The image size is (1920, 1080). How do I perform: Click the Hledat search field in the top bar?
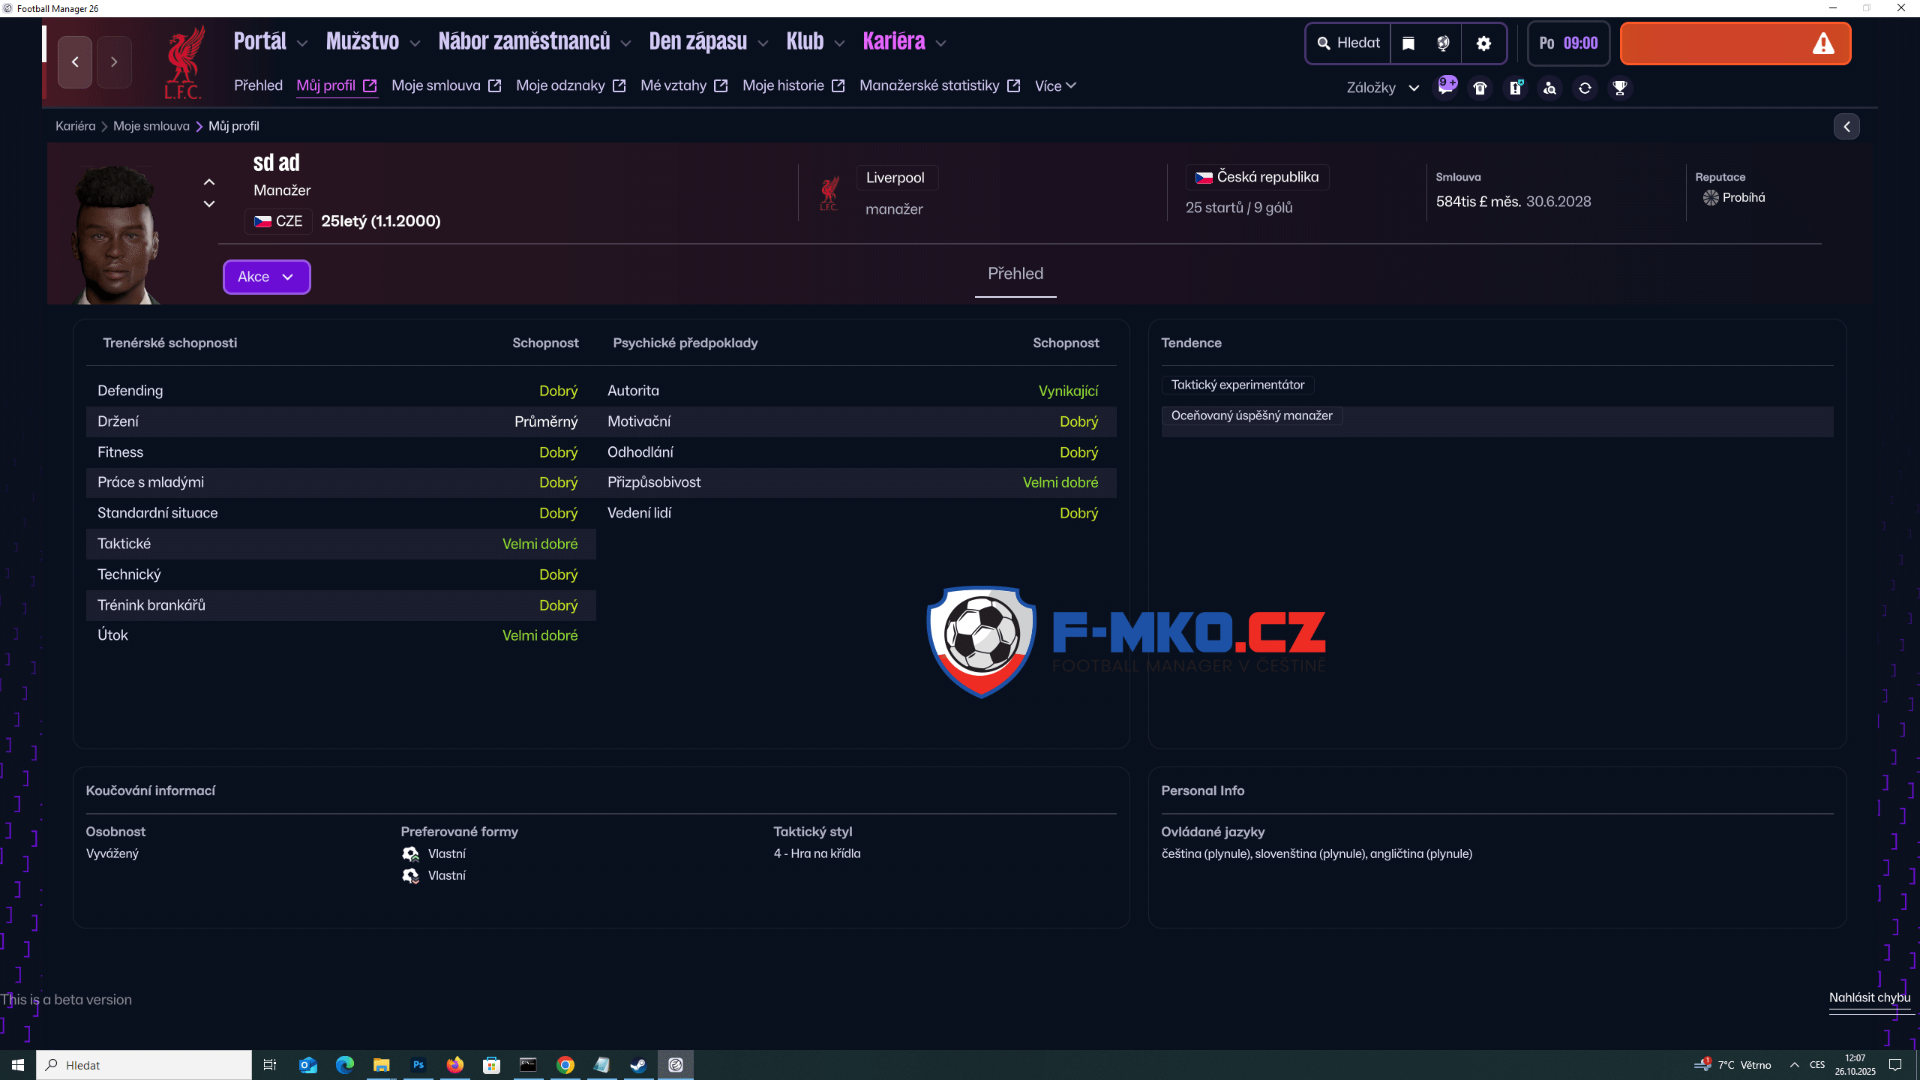[x=1348, y=43]
